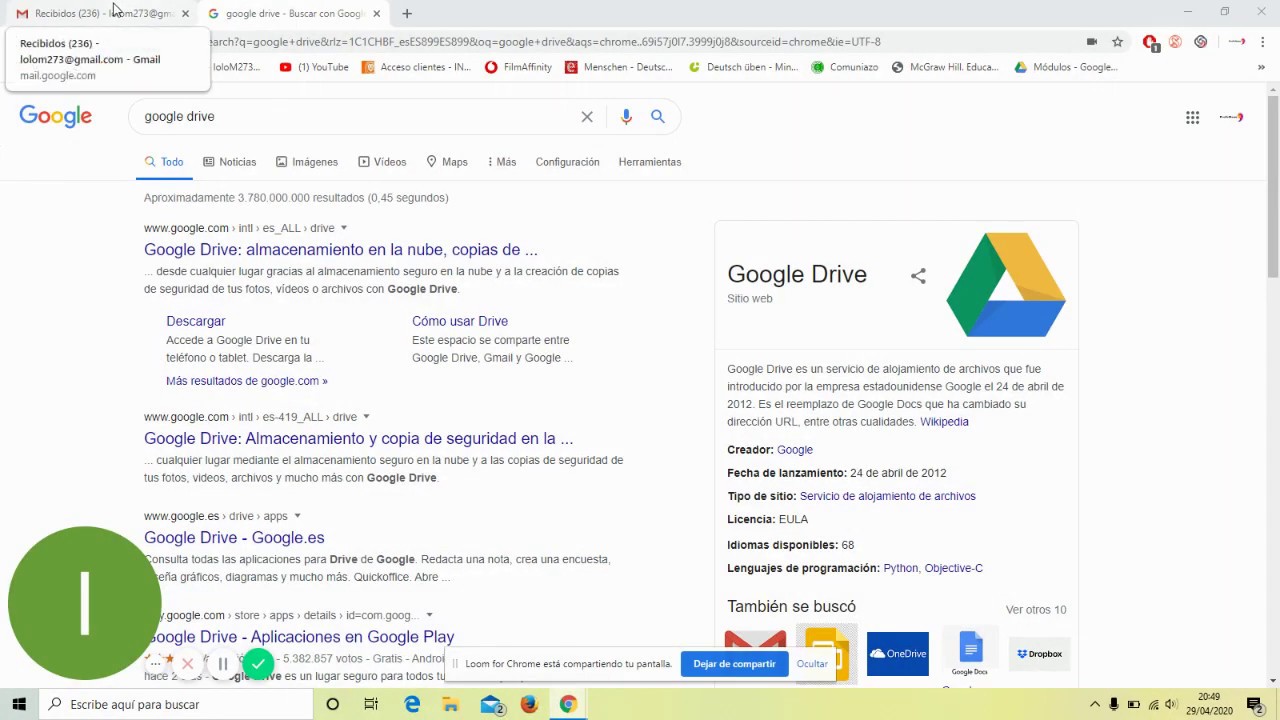The image size is (1280, 720).
Task: Open Task View in taskbar
Action: point(371,704)
